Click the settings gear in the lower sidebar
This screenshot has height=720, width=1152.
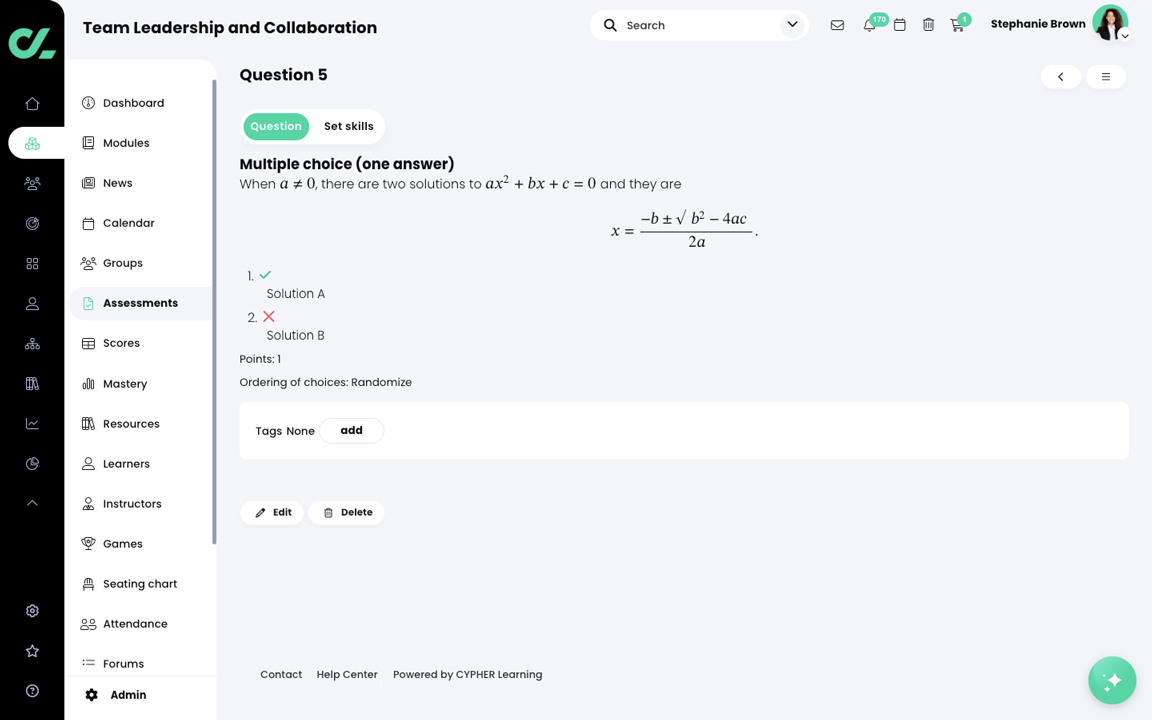(x=32, y=610)
